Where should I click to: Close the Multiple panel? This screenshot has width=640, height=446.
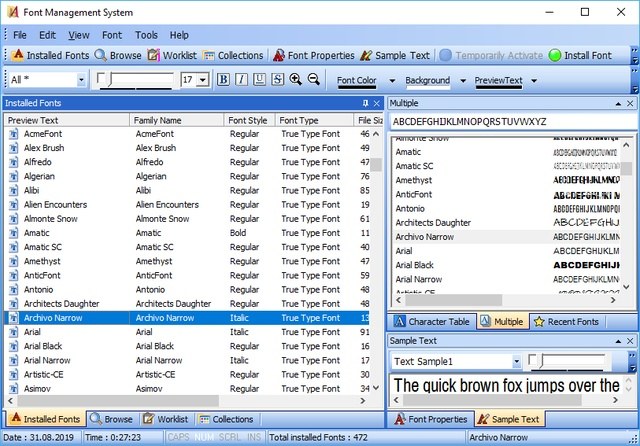point(630,103)
